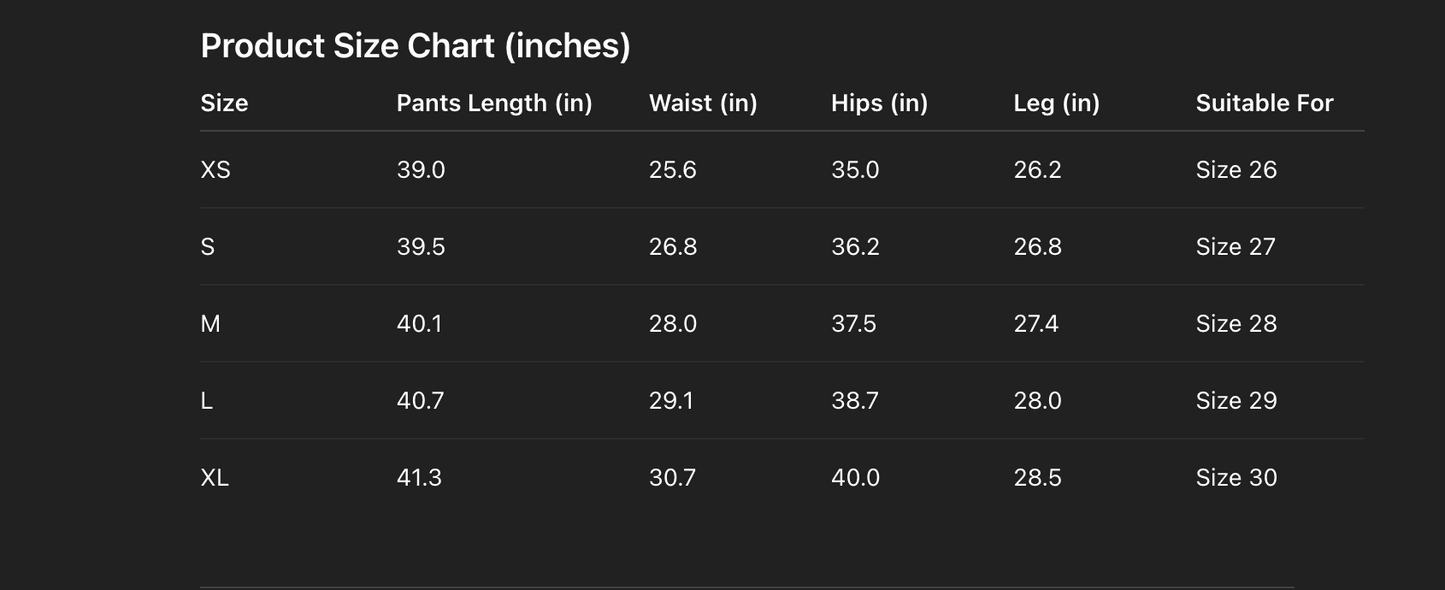Click the Suitable For column header
Screen dimensions: 1445x590
click(1264, 103)
